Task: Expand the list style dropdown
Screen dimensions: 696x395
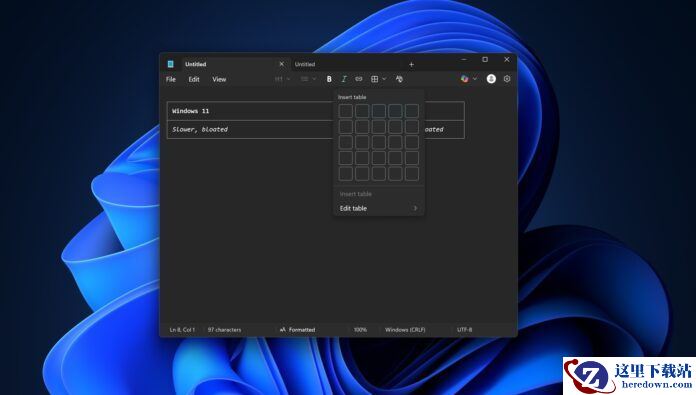Action: pos(308,79)
